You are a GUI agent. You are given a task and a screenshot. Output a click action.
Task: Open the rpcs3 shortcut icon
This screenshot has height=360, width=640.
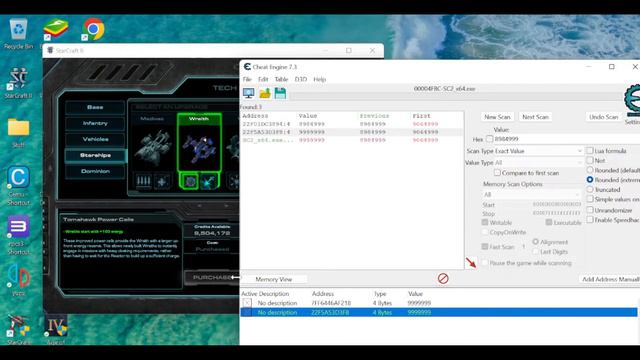pos(18,235)
